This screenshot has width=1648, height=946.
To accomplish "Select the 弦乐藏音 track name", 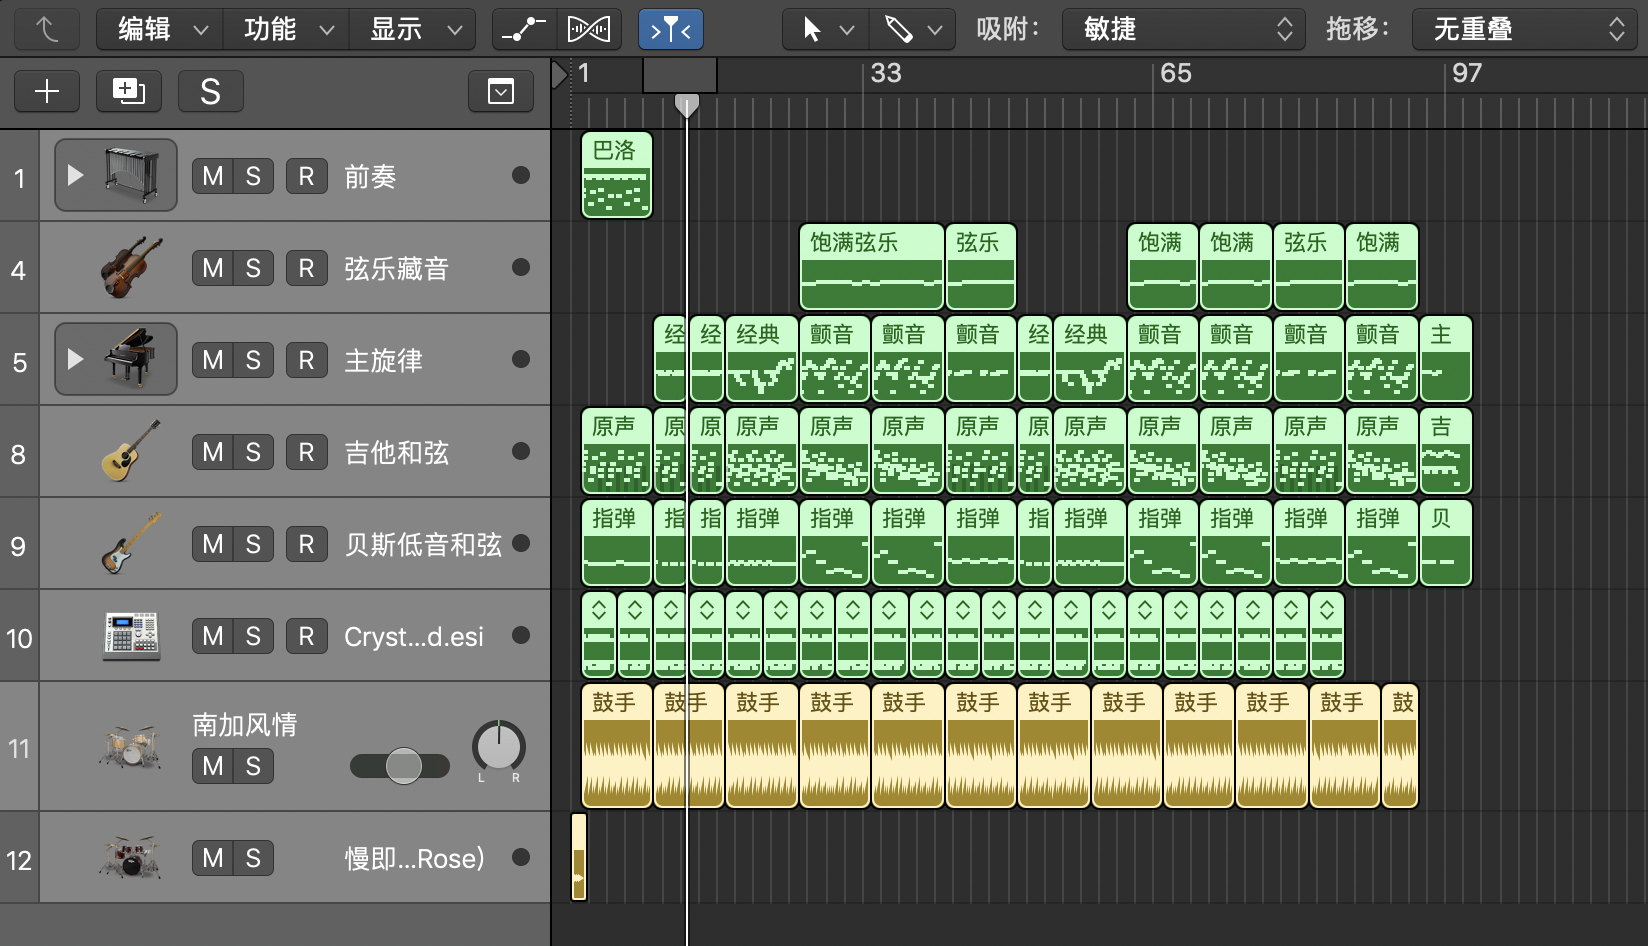I will 396,269.
